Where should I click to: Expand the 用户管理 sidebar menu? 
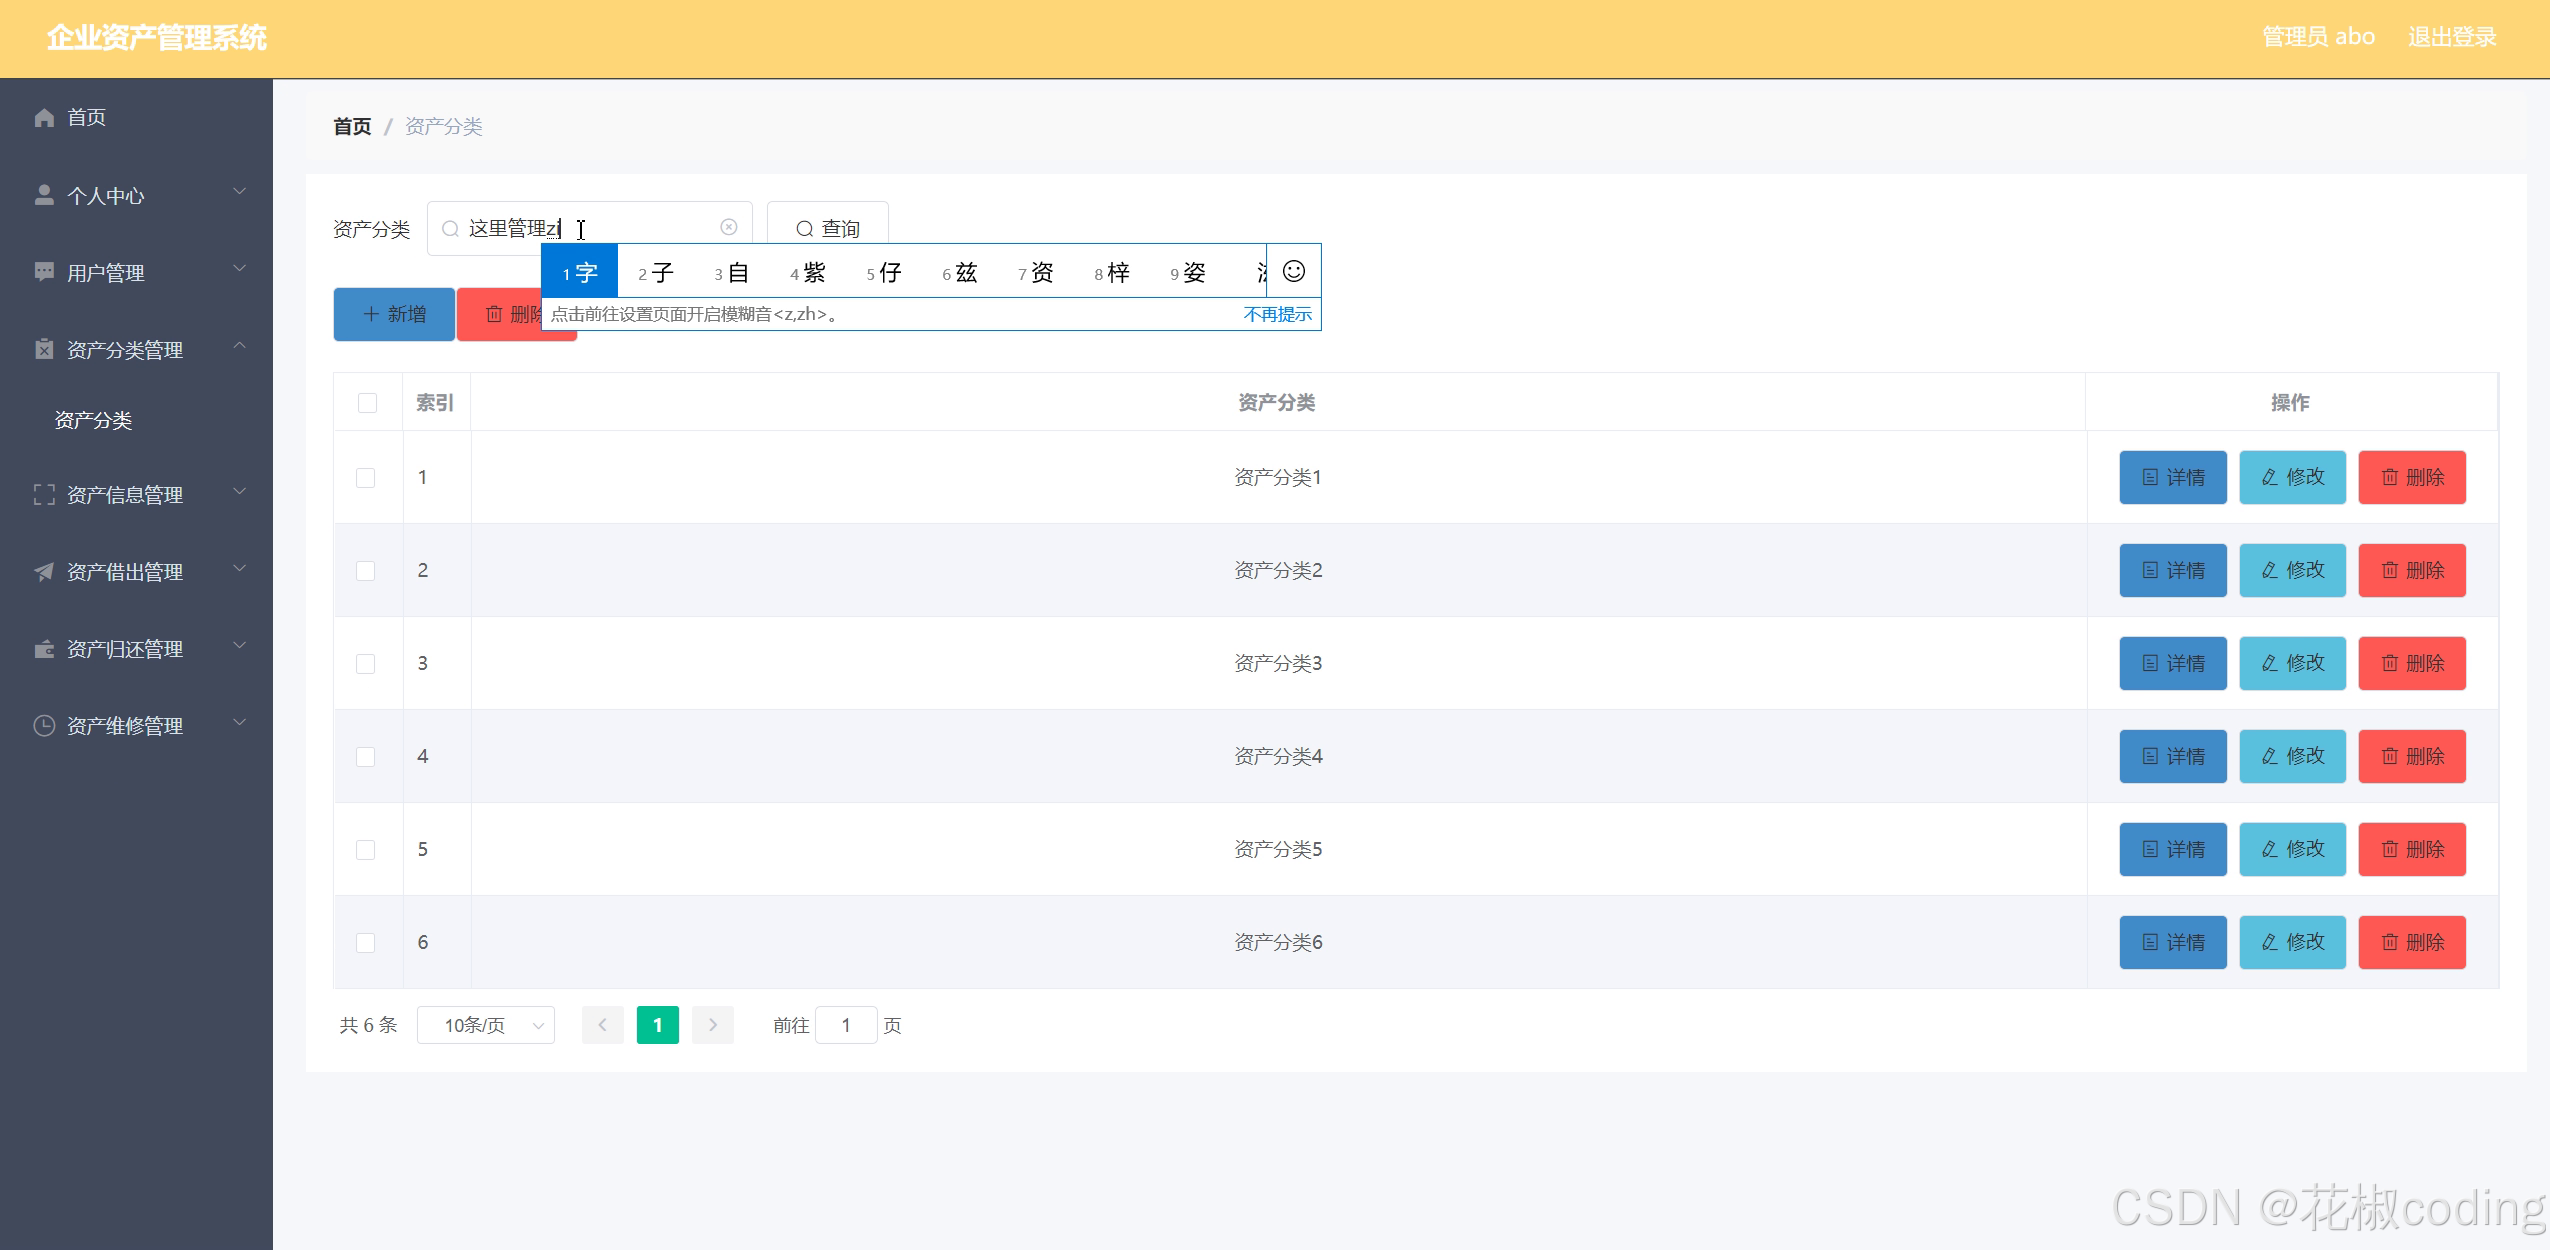point(138,273)
